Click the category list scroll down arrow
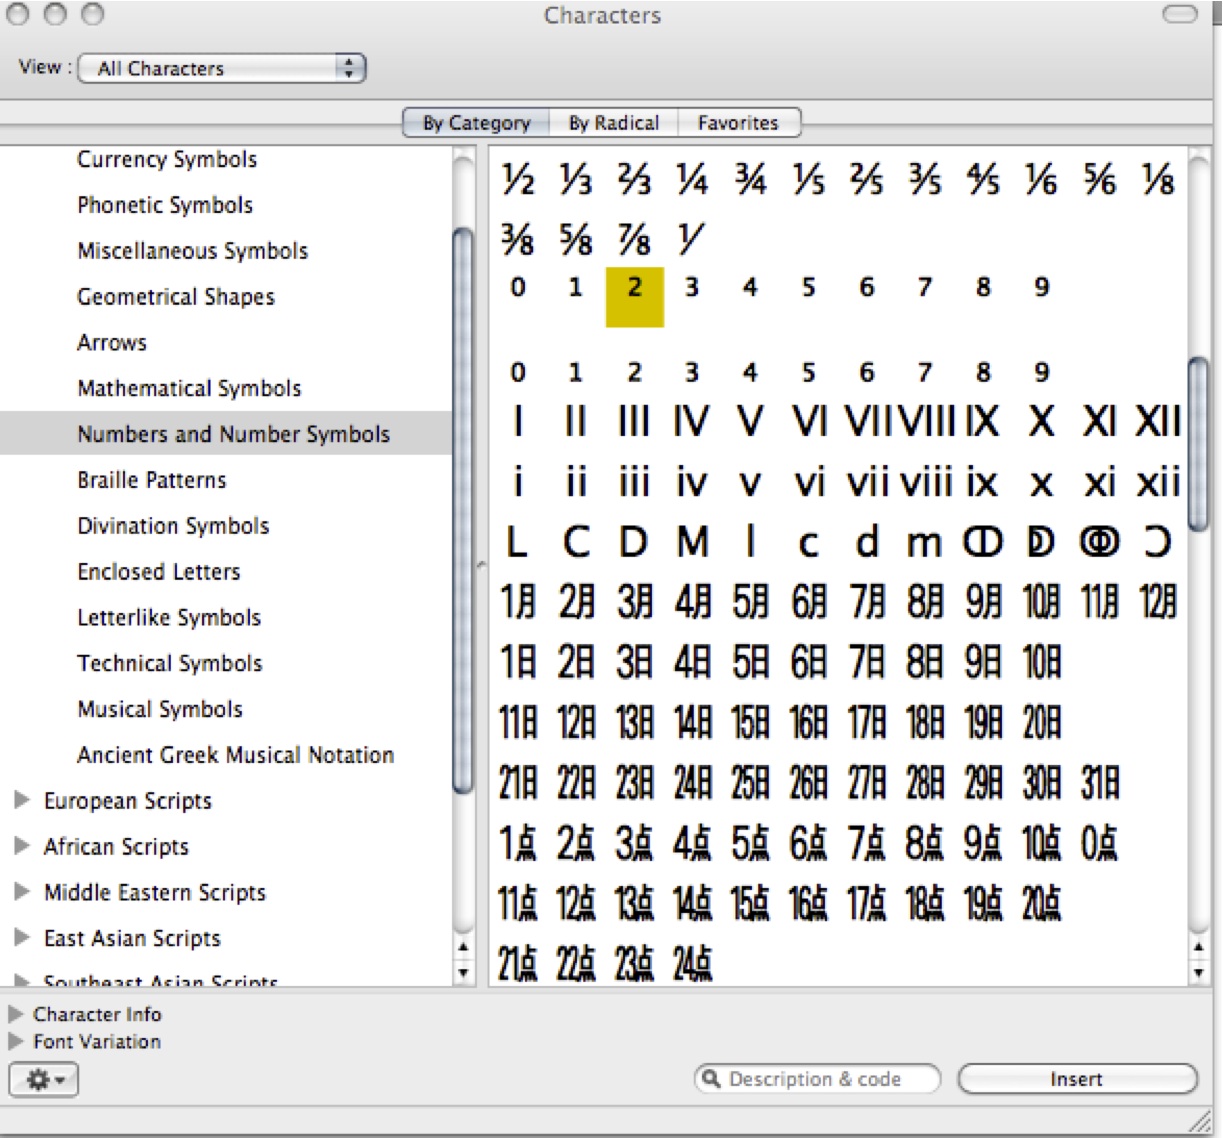The image size is (1223, 1138). (462, 972)
